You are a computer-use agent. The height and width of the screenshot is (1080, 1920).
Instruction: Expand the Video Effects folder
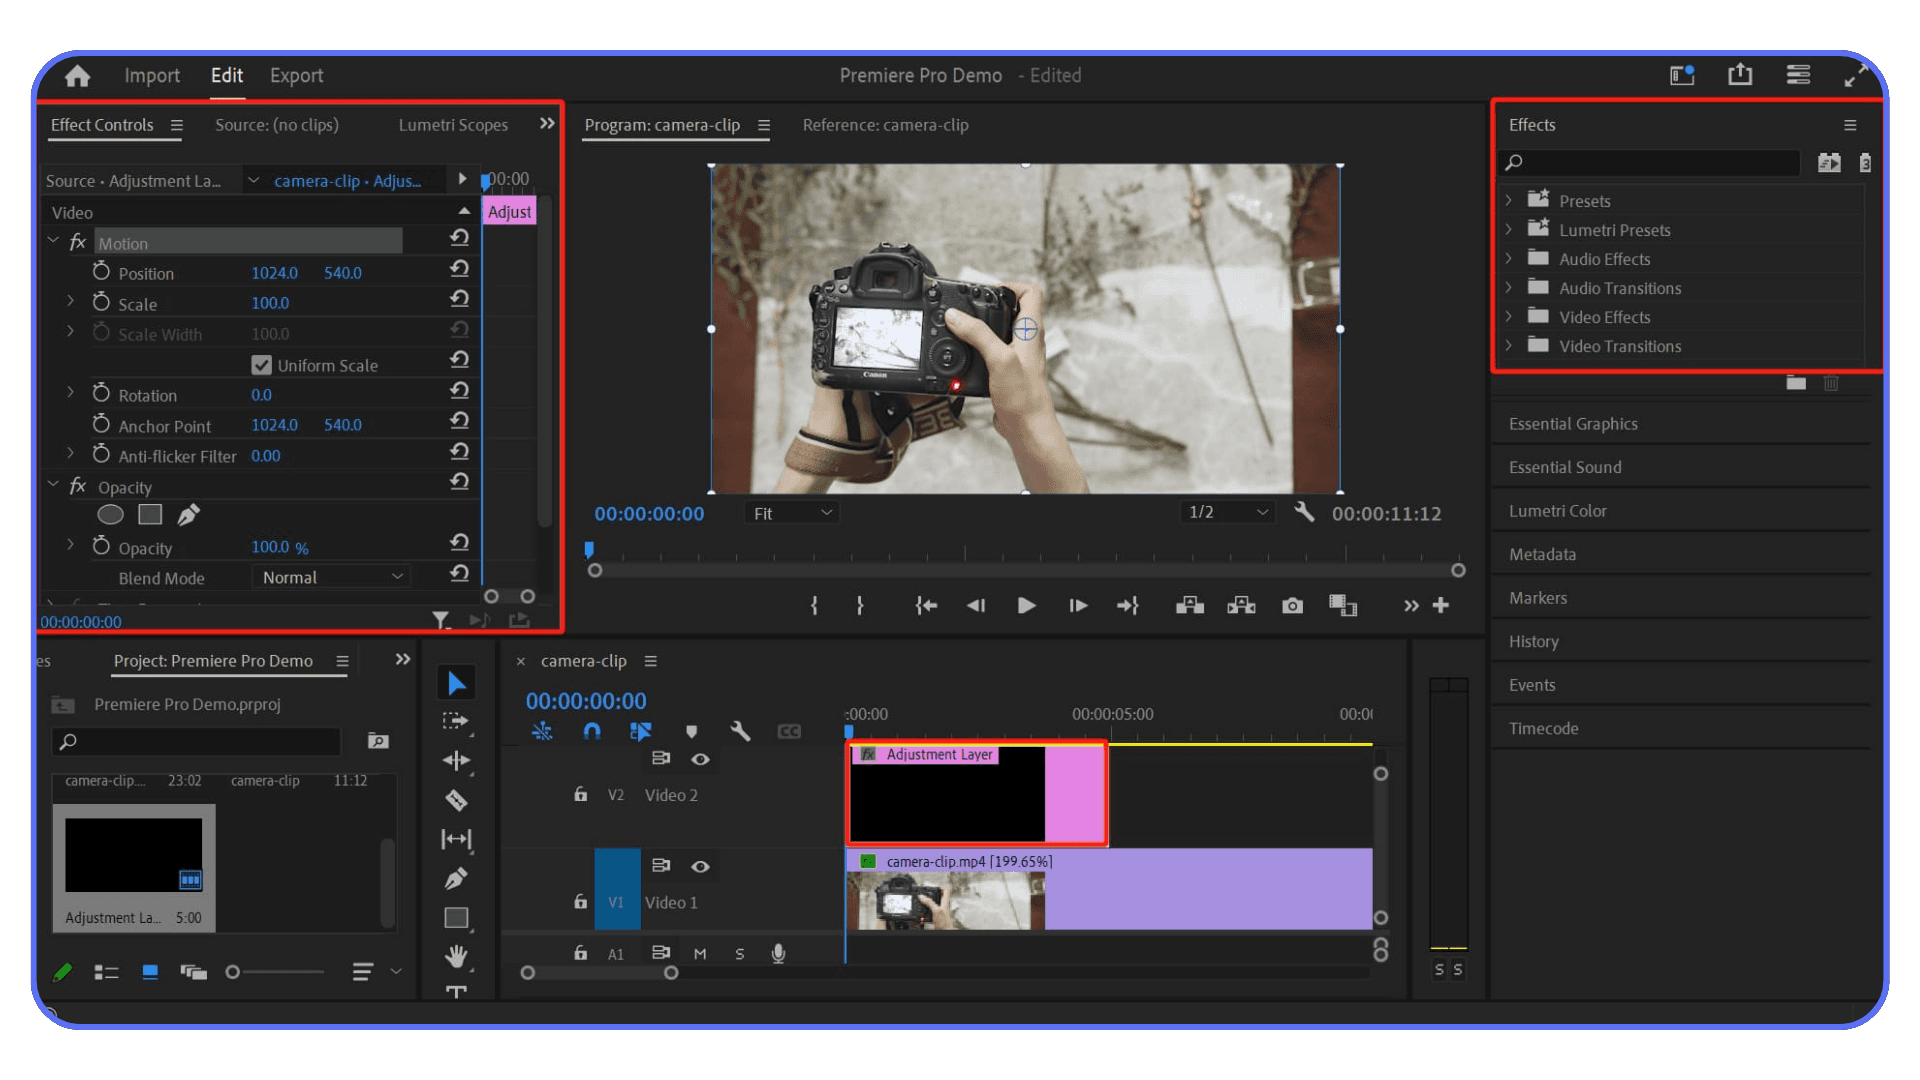1510,317
